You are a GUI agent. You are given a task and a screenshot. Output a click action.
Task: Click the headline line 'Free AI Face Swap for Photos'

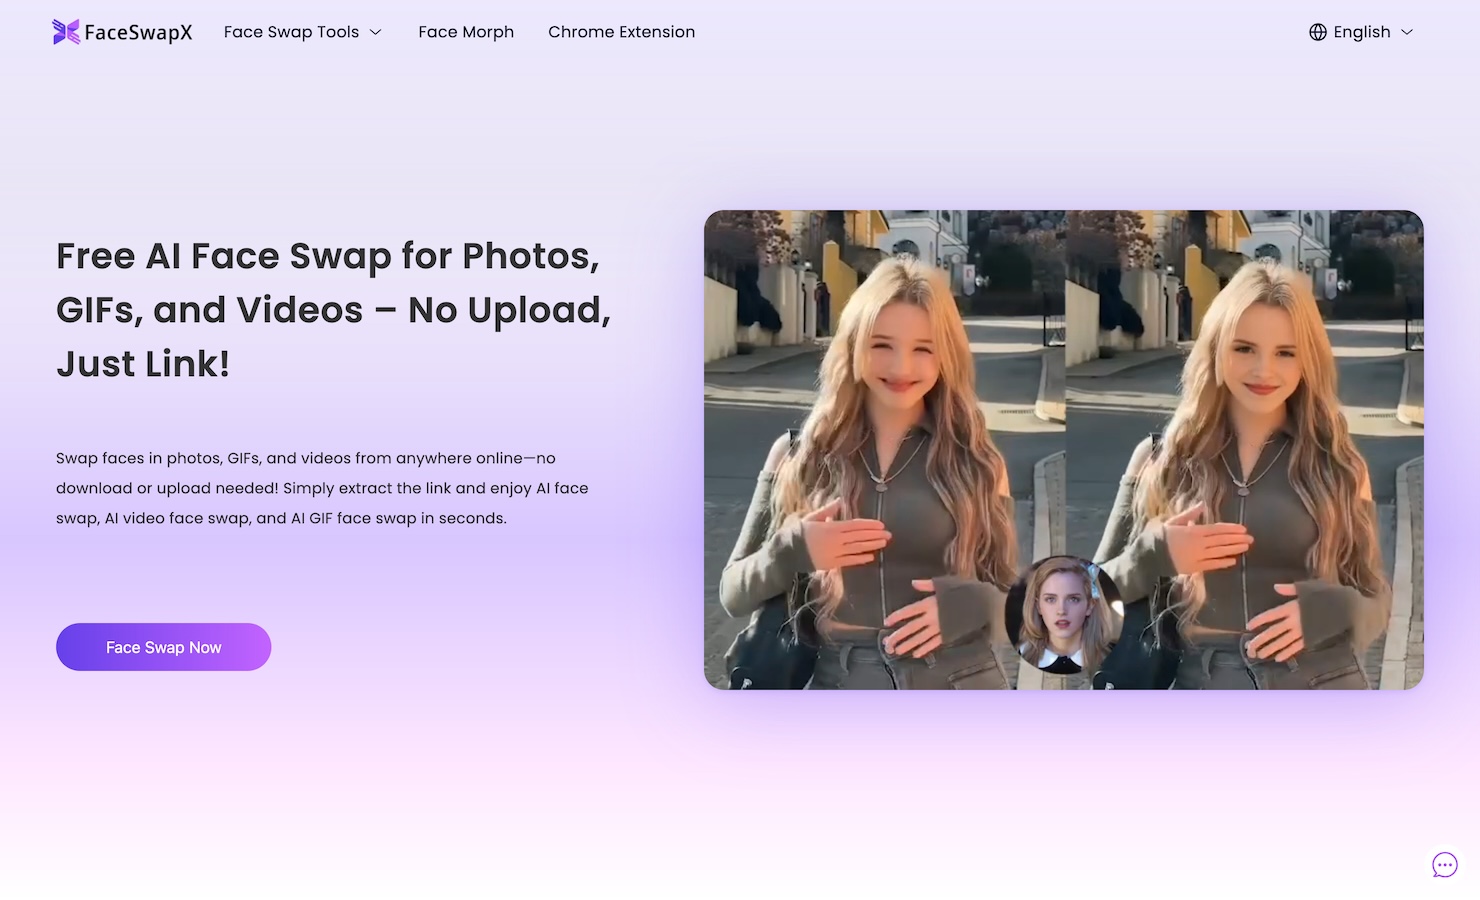328,256
